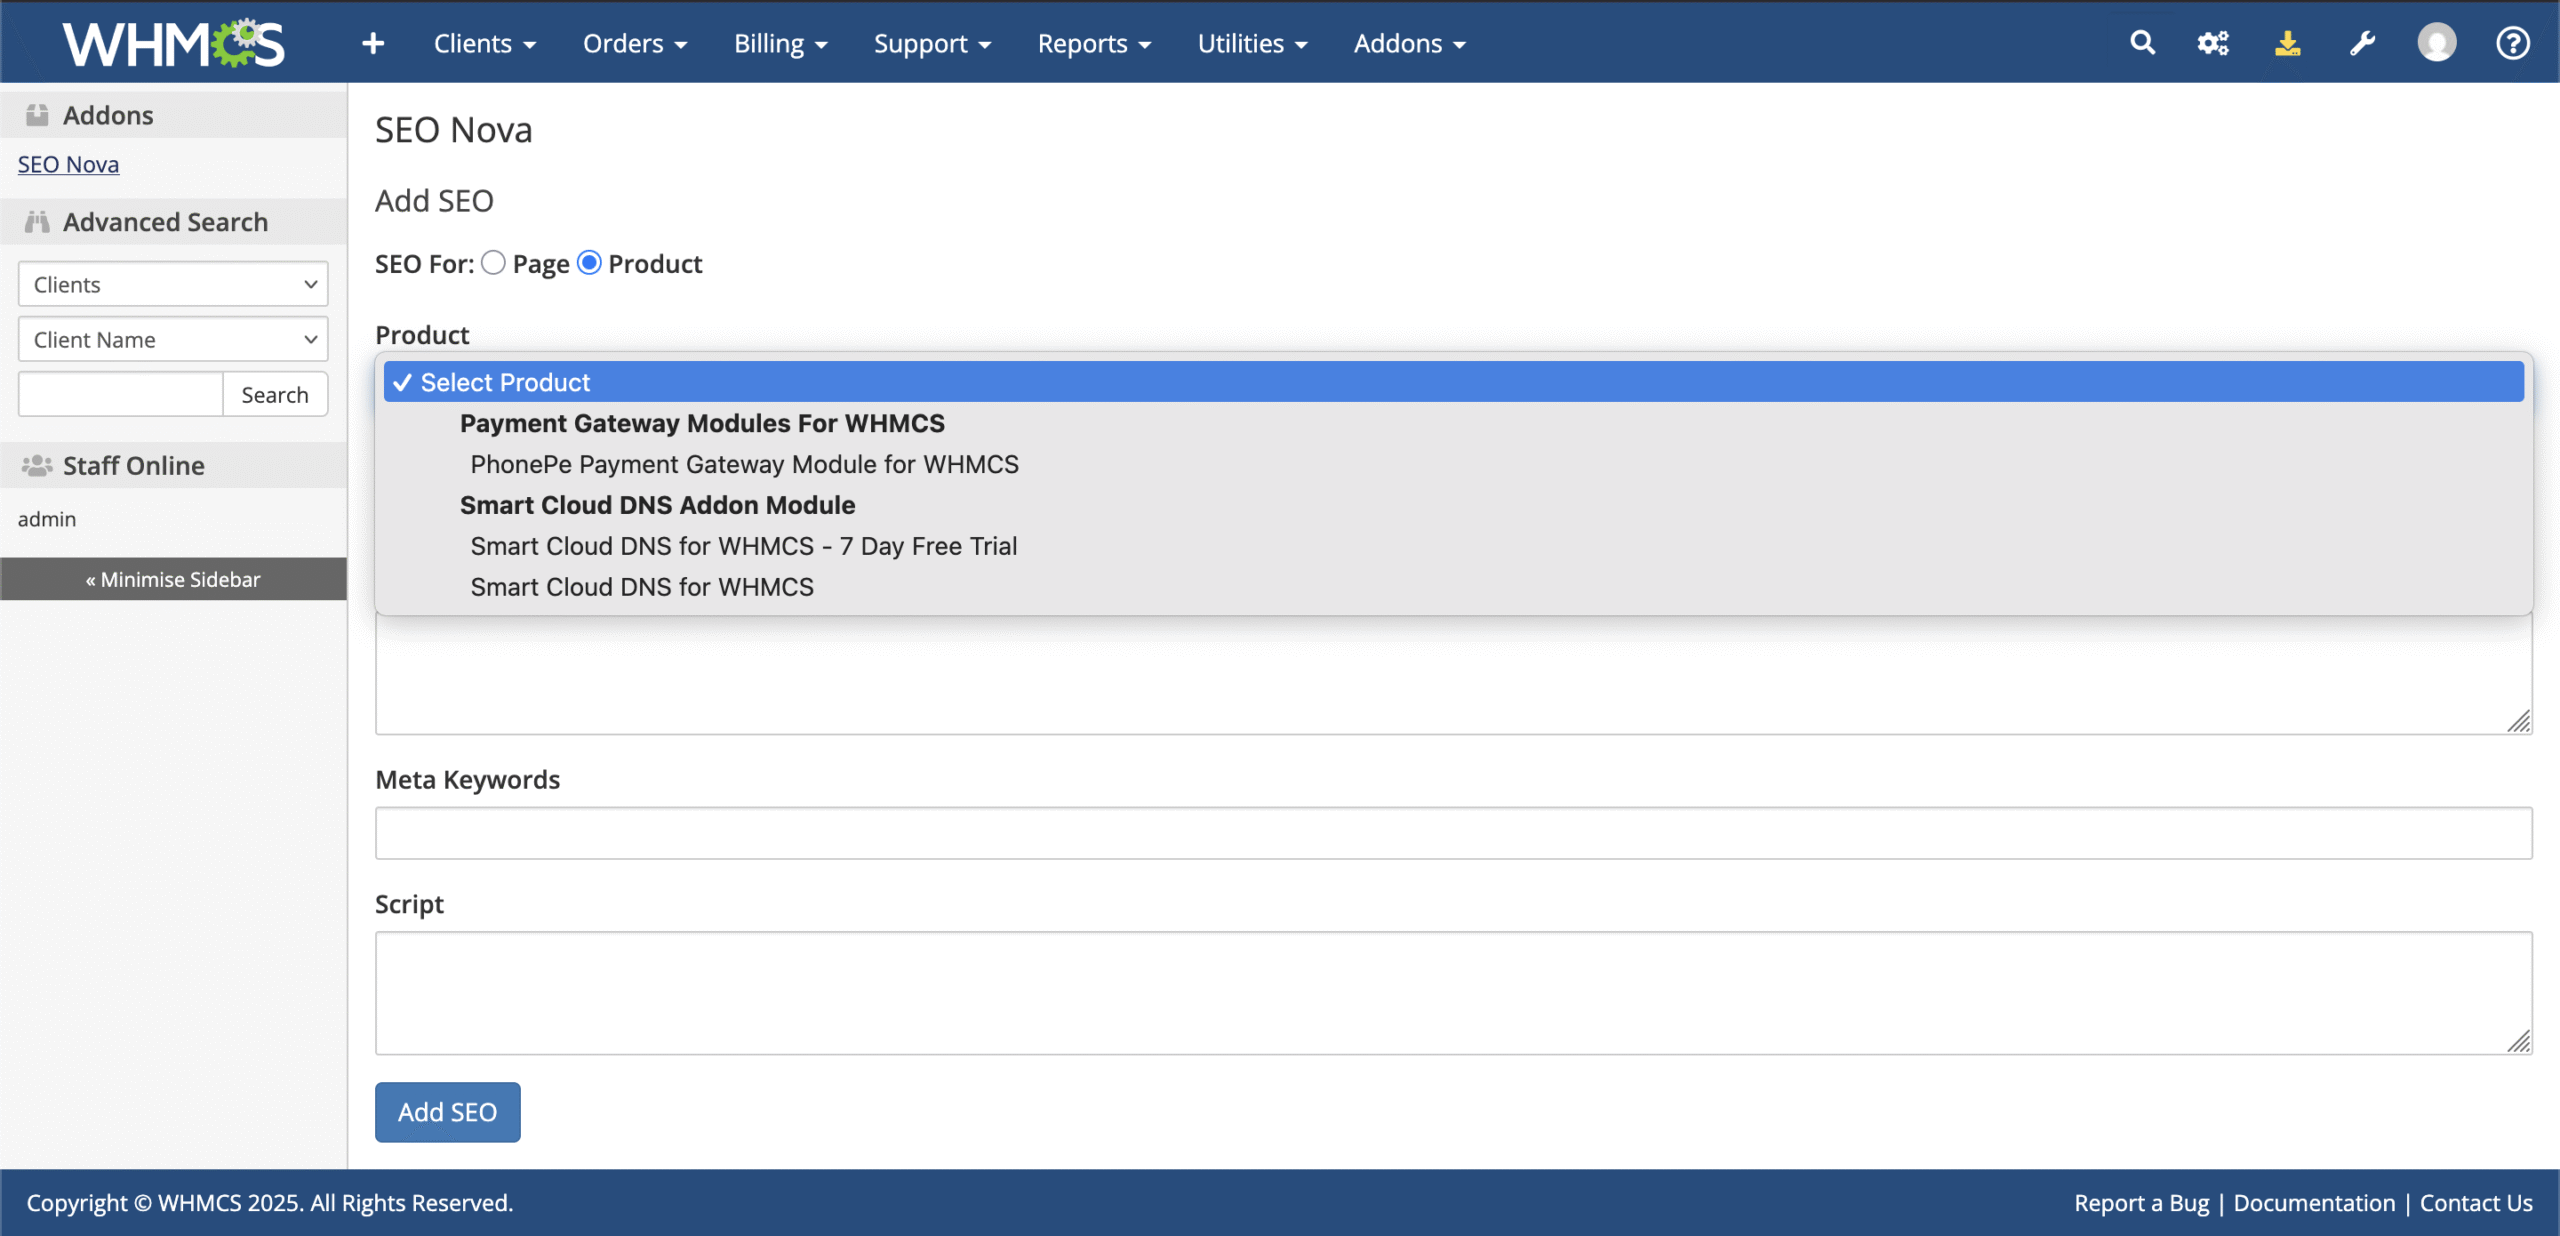Click the plus quick-add icon
The height and width of the screenshot is (1236, 2560).
tap(372, 44)
